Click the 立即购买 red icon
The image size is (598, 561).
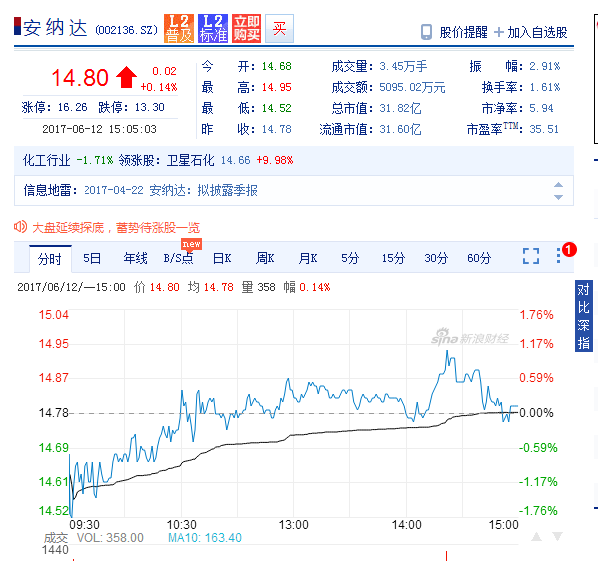tap(246, 28)
